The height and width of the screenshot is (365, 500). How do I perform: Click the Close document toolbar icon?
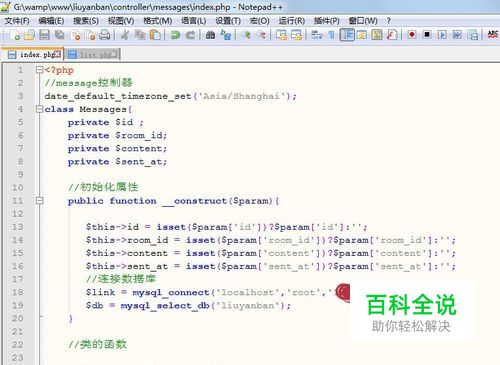point(75,35)
